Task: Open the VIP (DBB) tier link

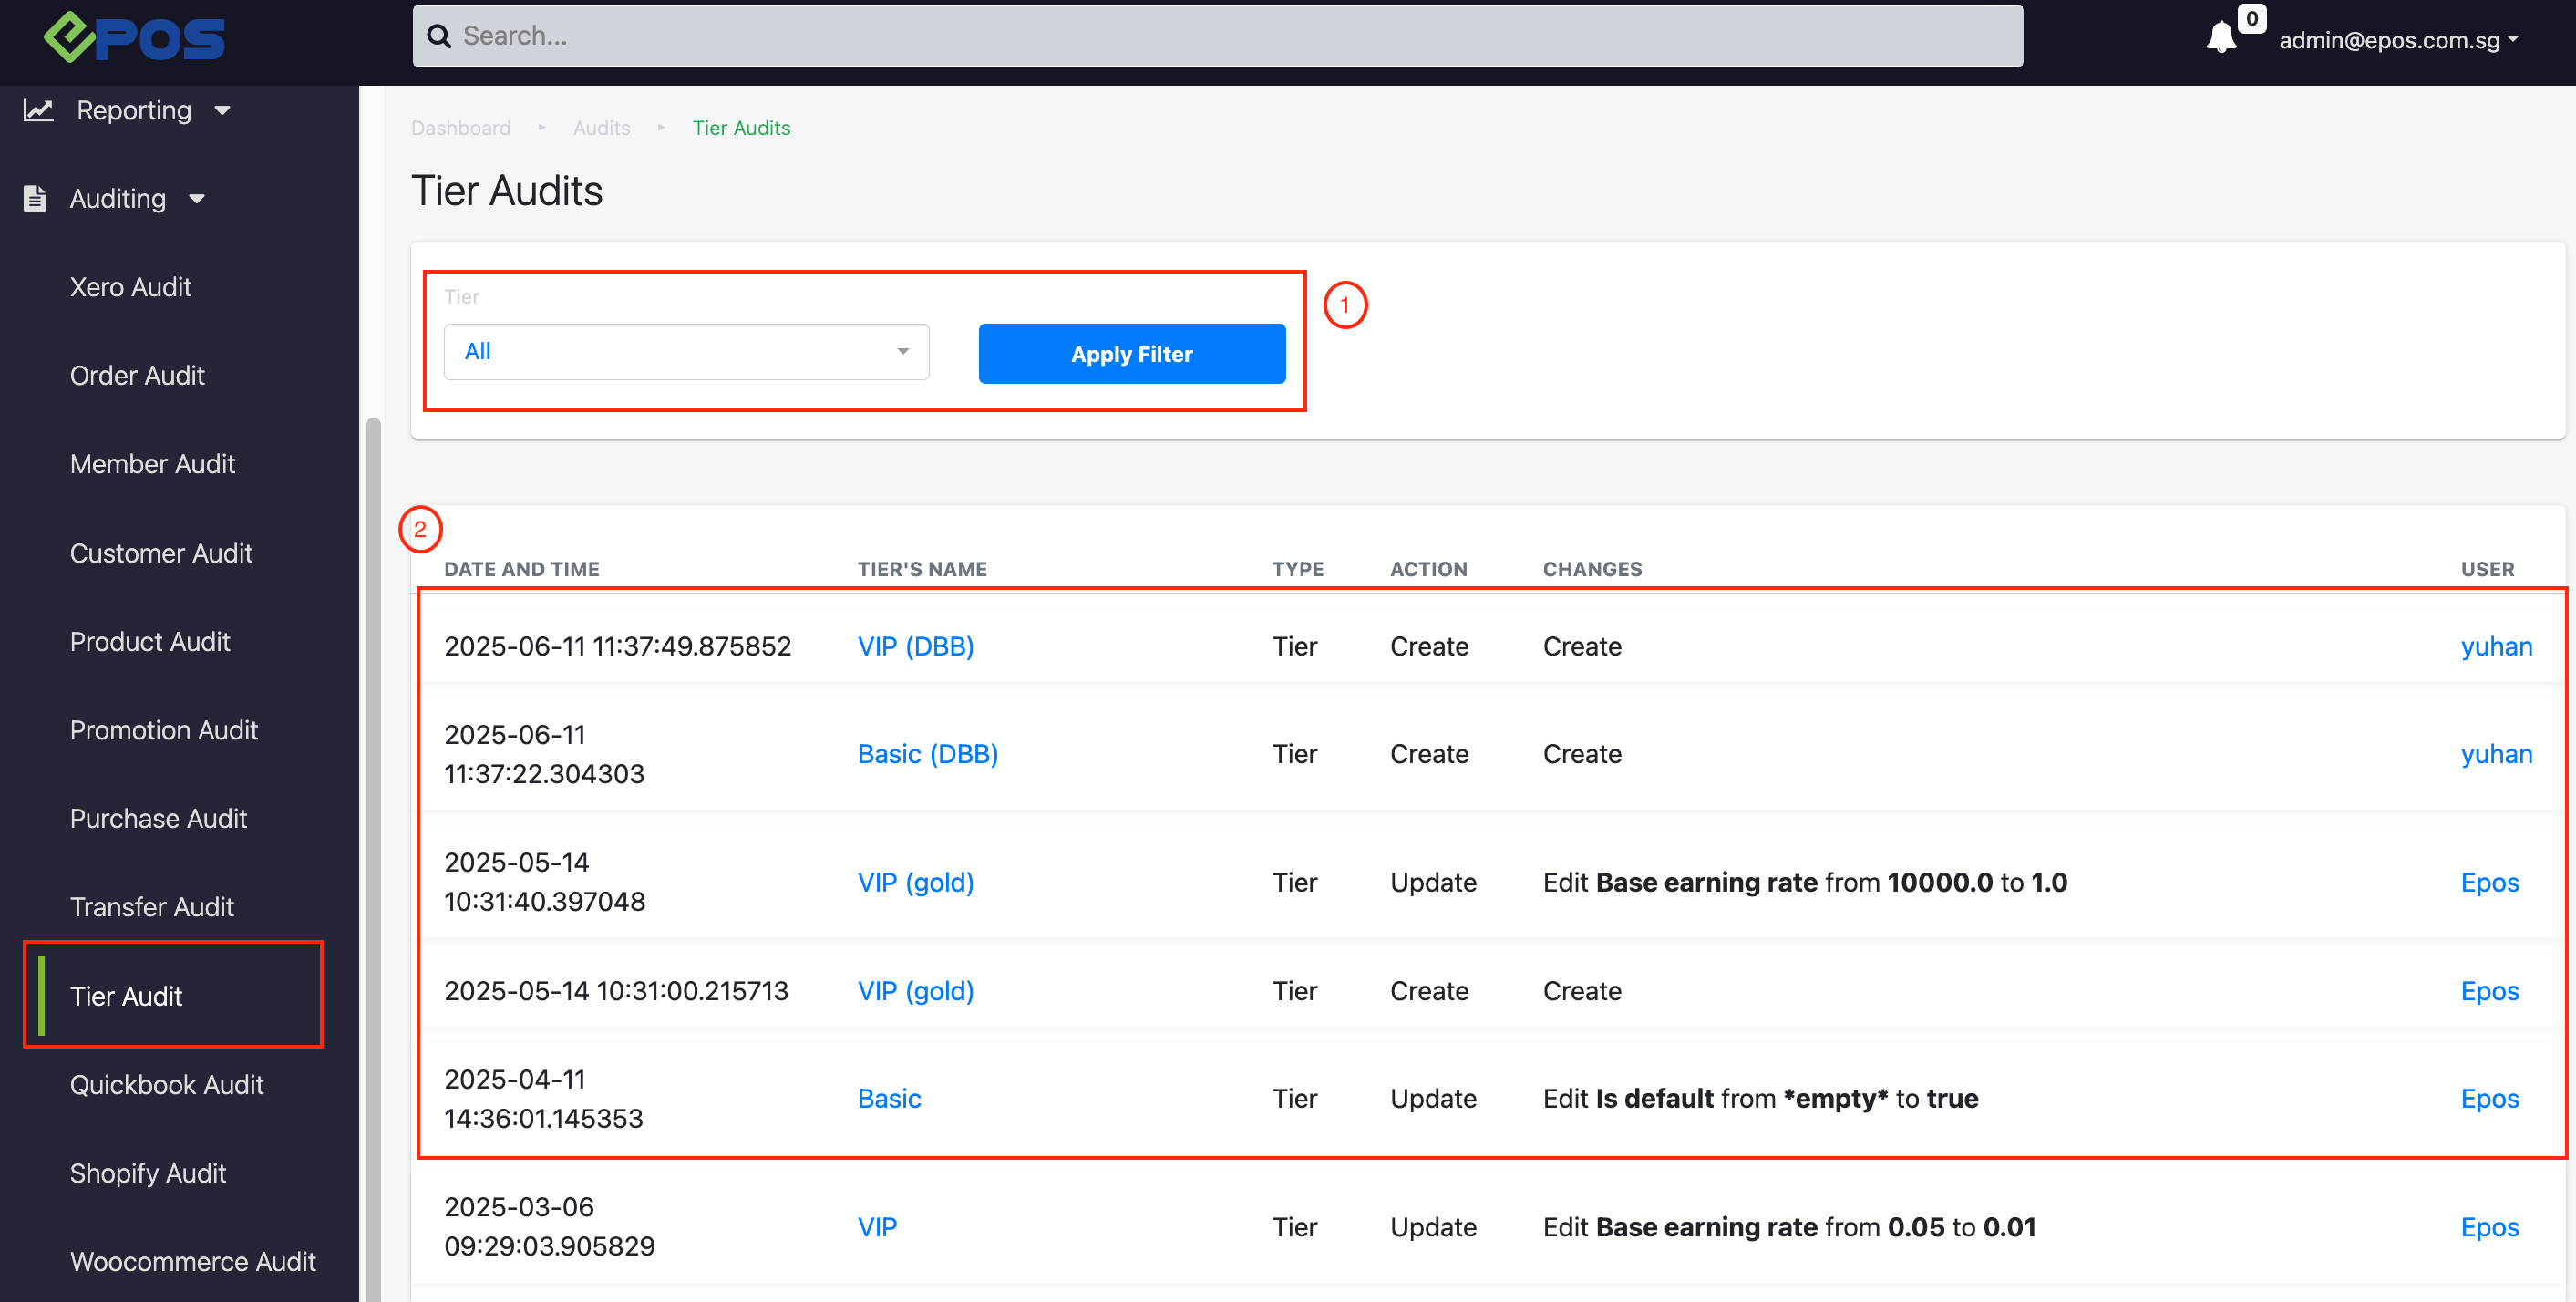Action: [915, 646]
